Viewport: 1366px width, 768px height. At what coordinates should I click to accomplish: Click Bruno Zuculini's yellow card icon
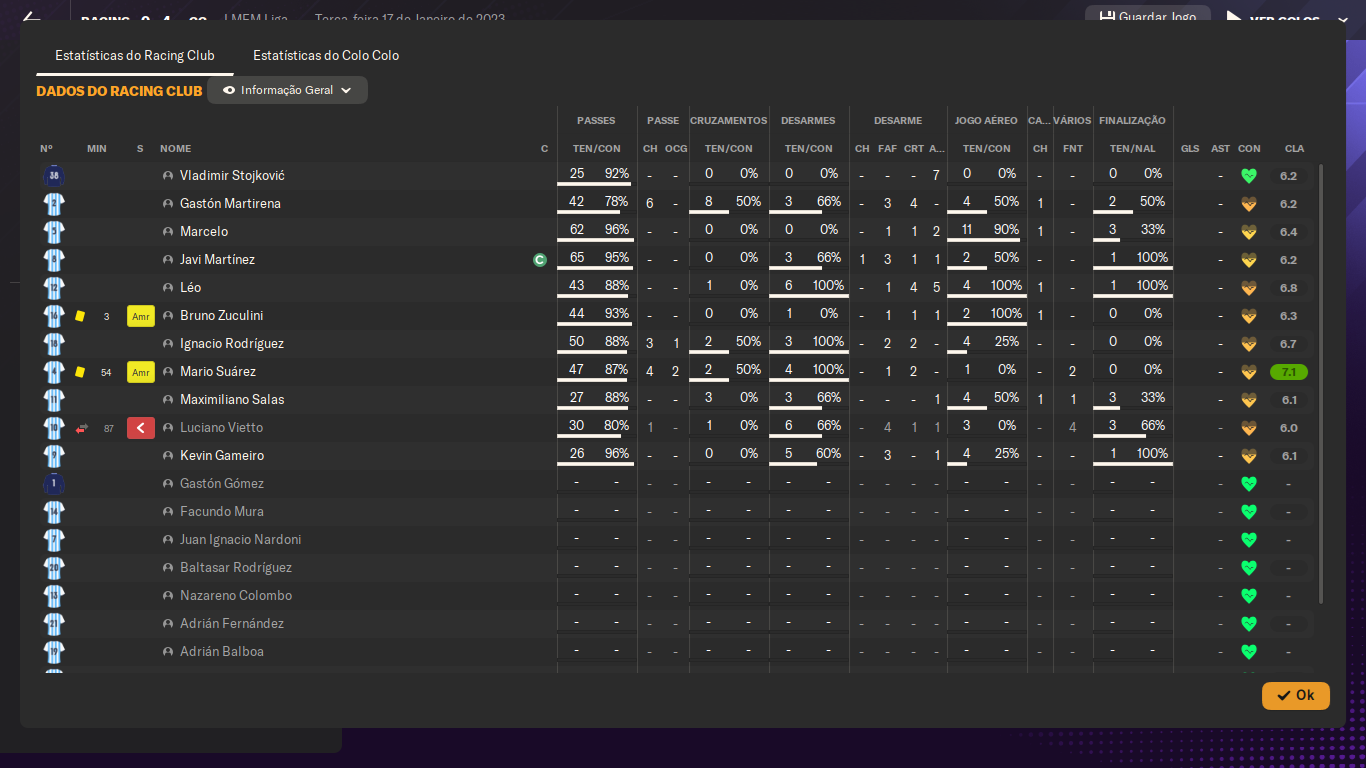coord(80,316)
